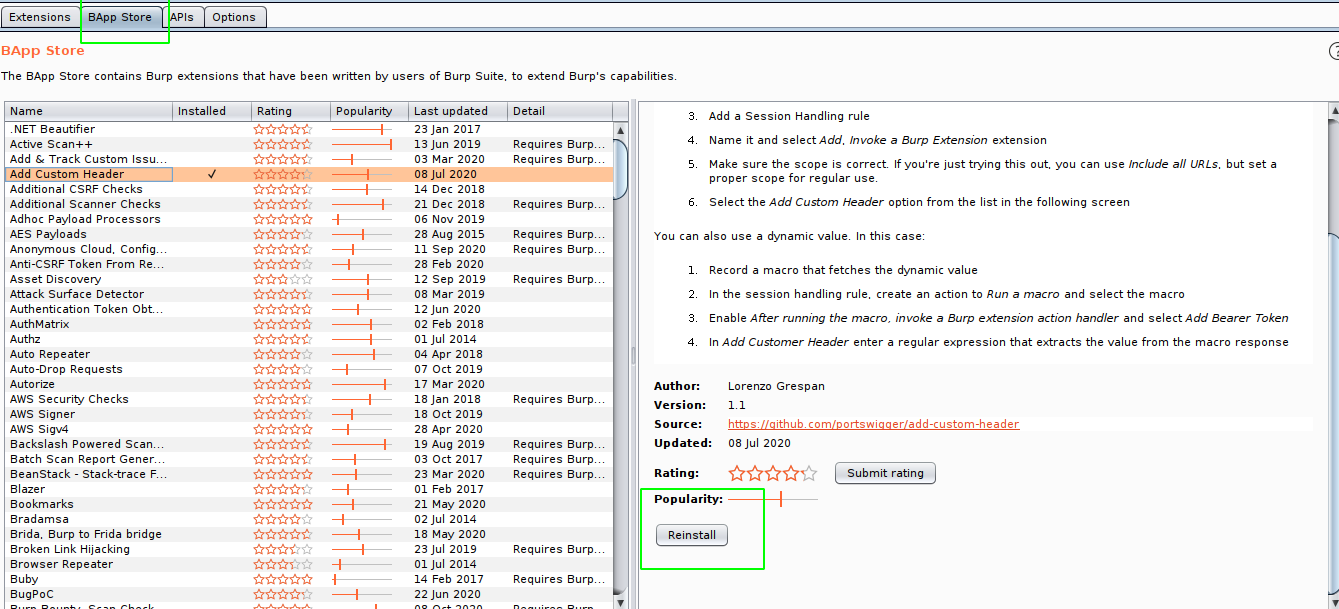1339x609 pixels.
Task: Open the APIs tab
Action: click(x=182, y=17)
